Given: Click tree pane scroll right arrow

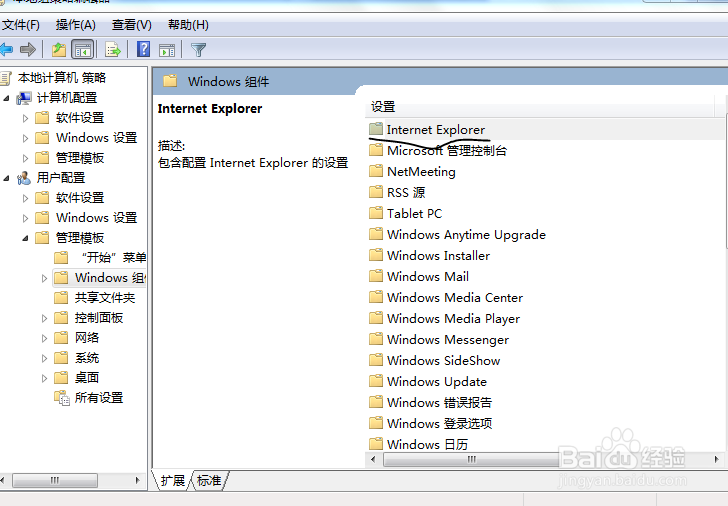Looking at the screenshot, I should click(x=137, y=480).
